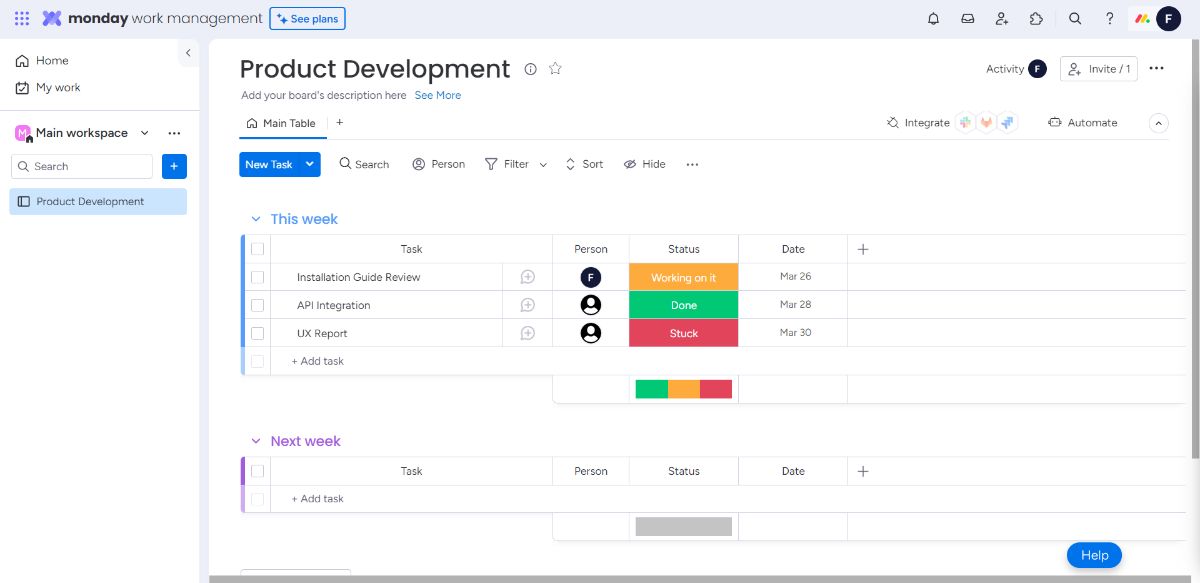1200x583 pixels.
Task: Switch to the Main Table tab
Action: (281, 123)
